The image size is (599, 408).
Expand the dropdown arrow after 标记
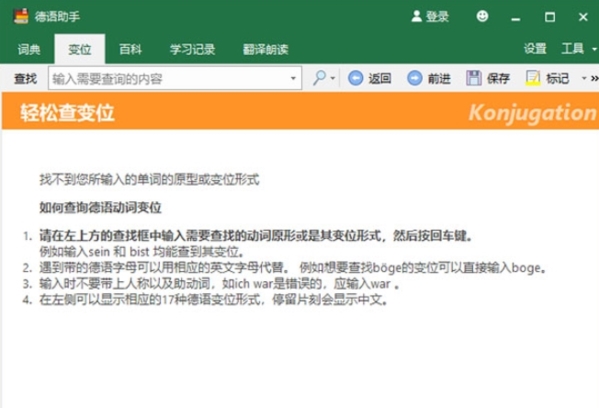[x=584, y=78]
